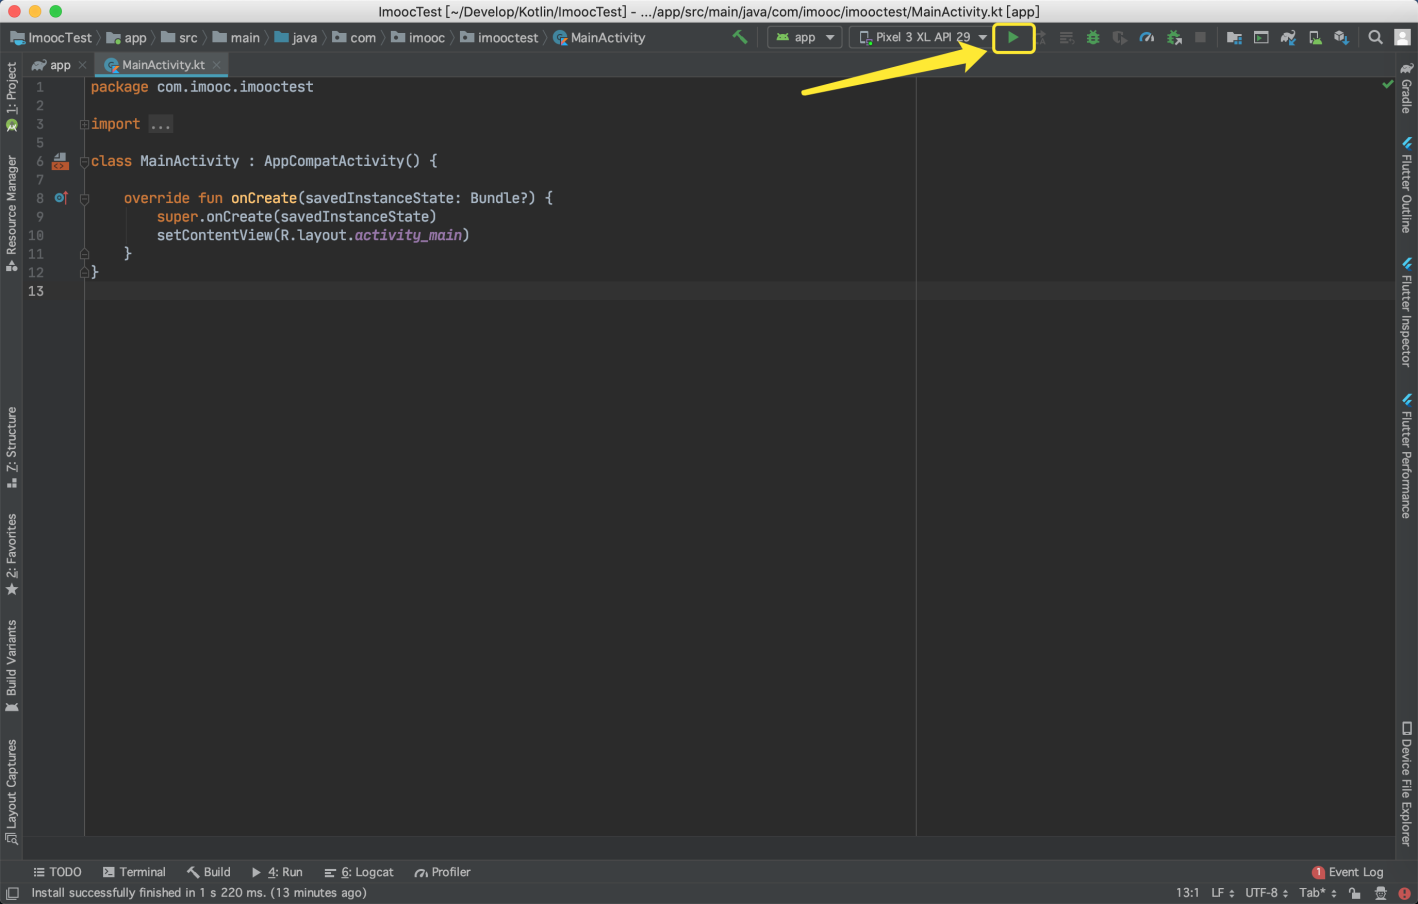Open the 4: Run tool window tab
The height and width of the screenshot is (904, 1418).
277,872
